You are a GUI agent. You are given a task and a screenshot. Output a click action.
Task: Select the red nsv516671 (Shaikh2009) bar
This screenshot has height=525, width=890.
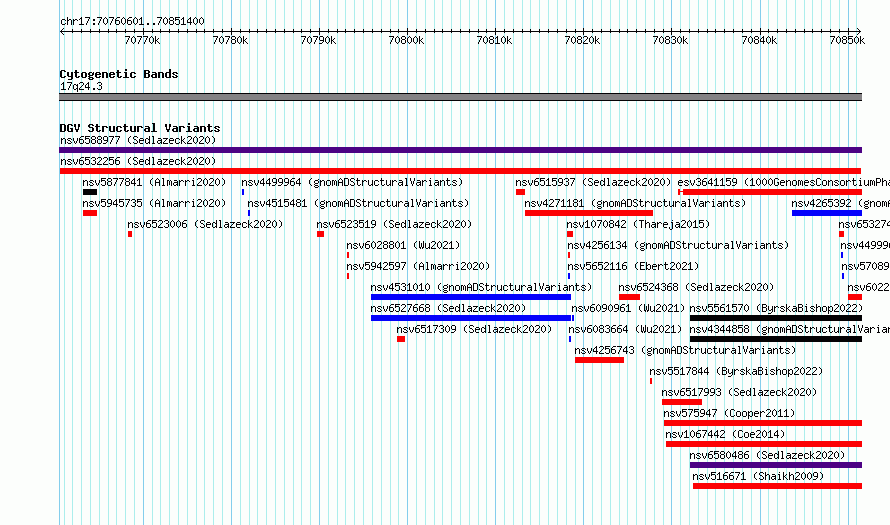pos(778,486)
